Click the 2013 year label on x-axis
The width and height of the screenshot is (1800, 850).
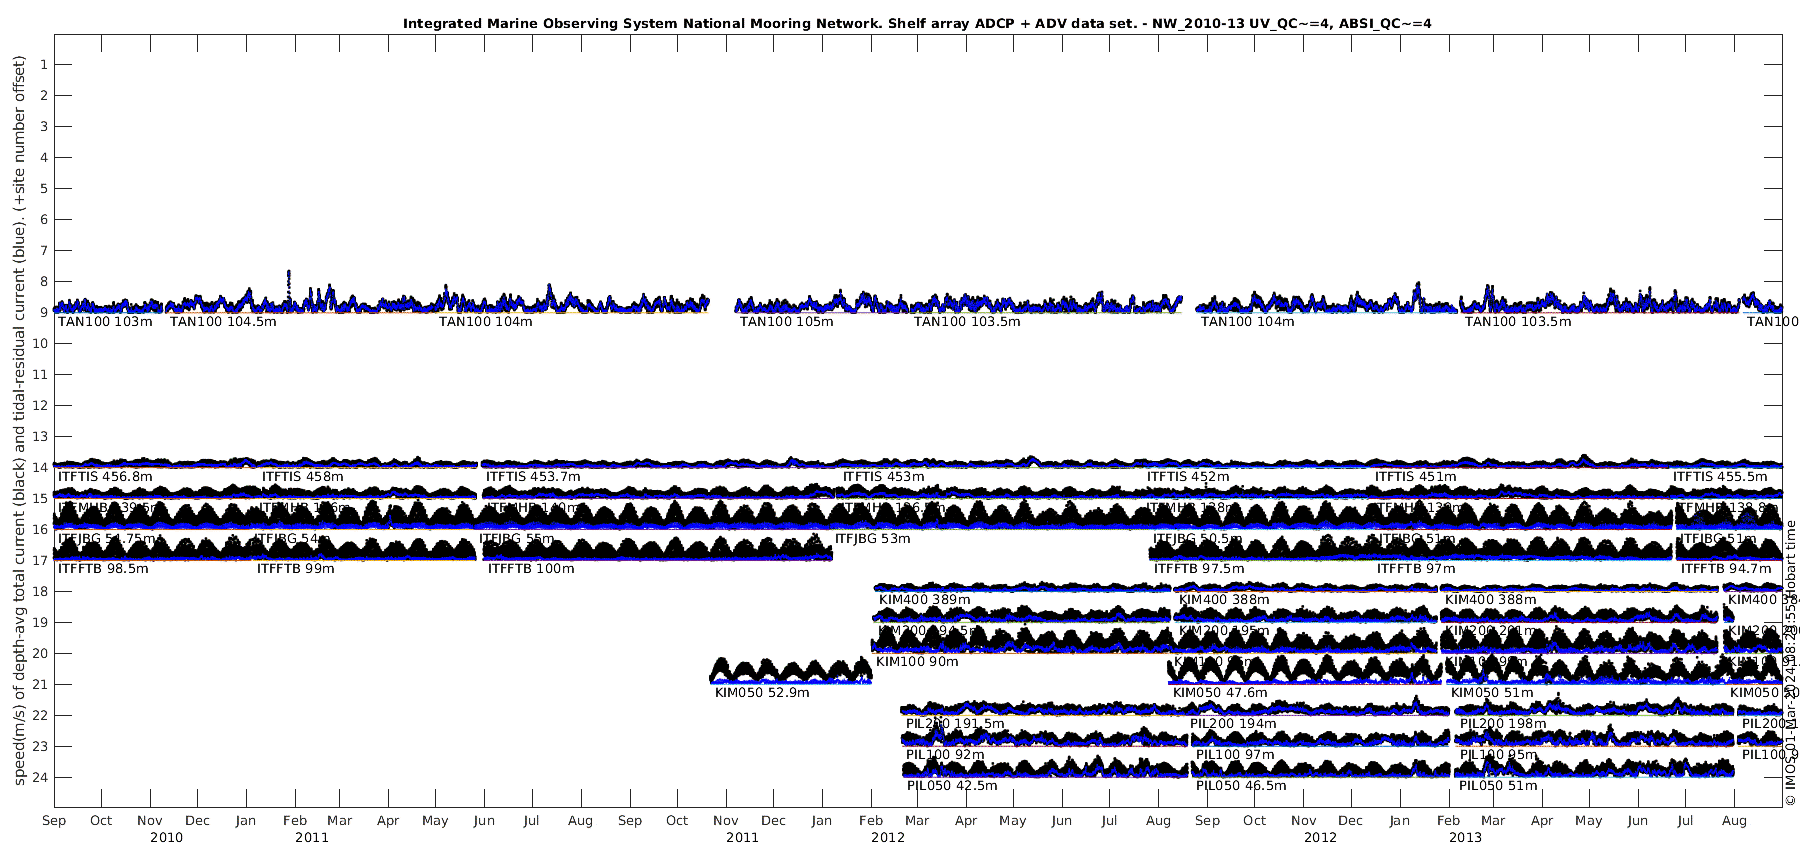[1465, 838]
